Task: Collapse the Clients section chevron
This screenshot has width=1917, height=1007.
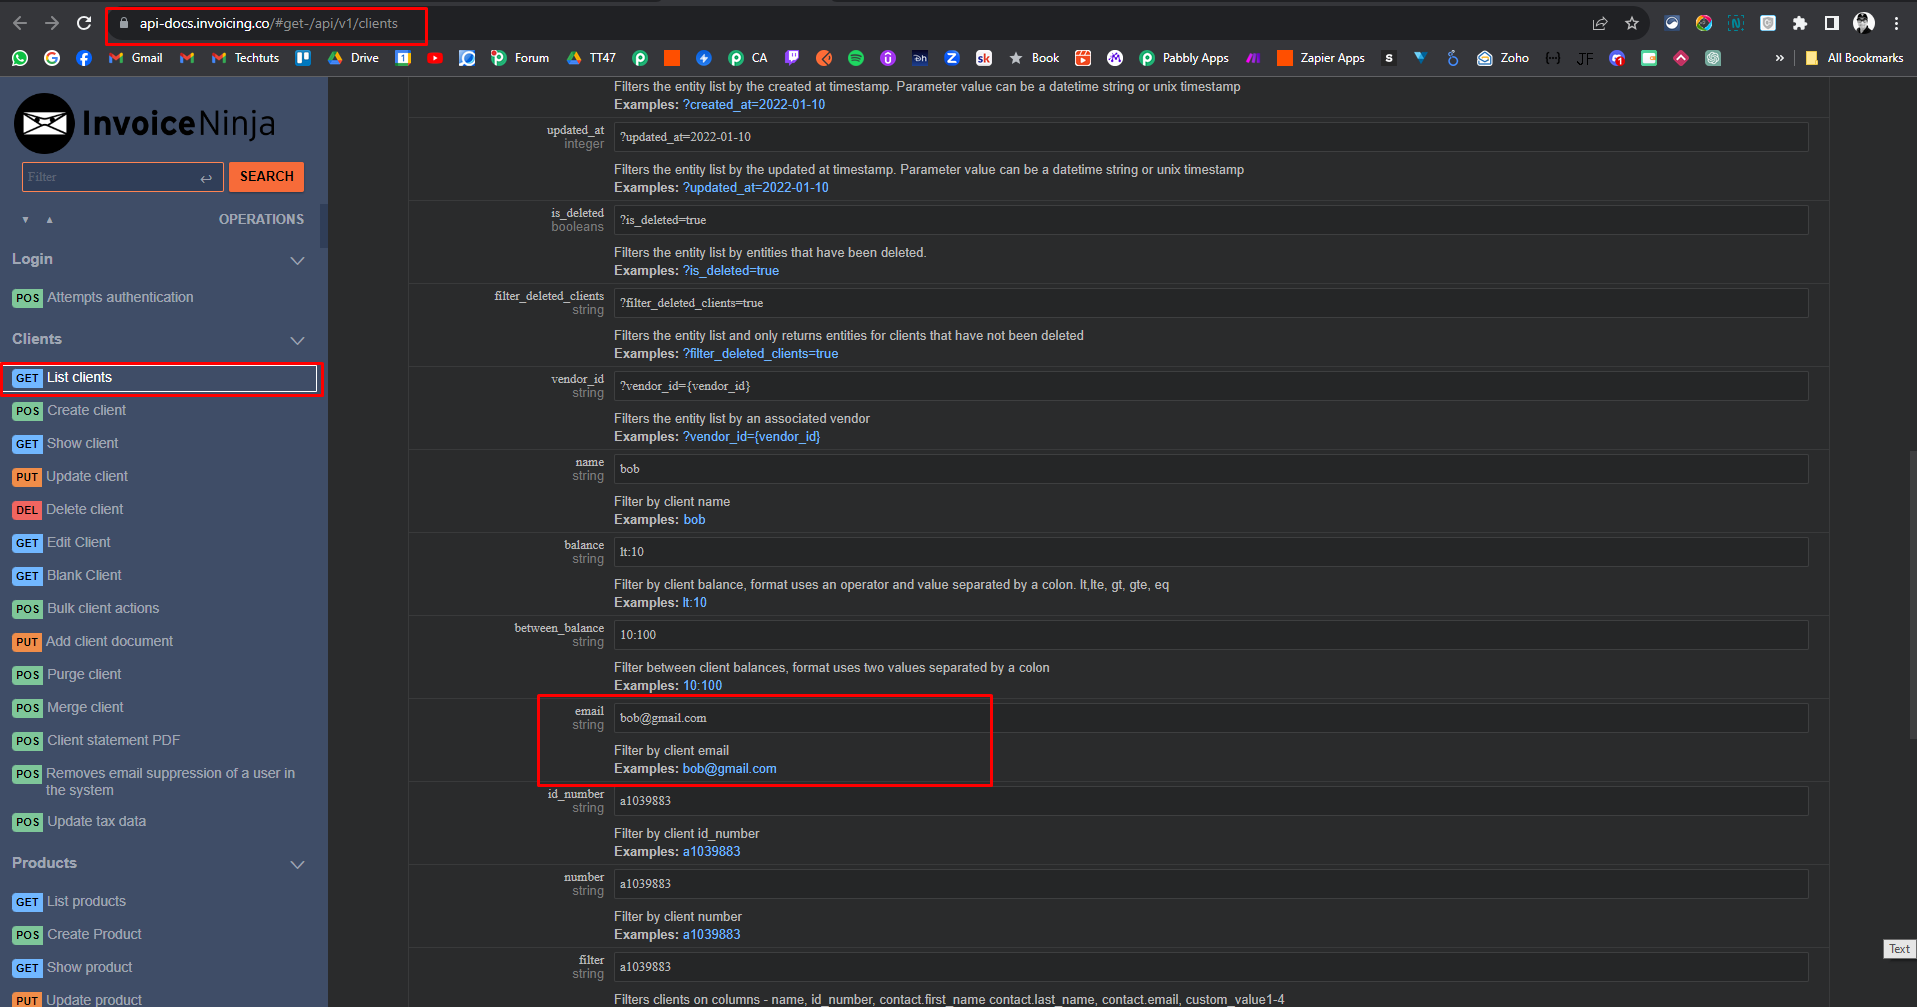Action: (297, 340)
